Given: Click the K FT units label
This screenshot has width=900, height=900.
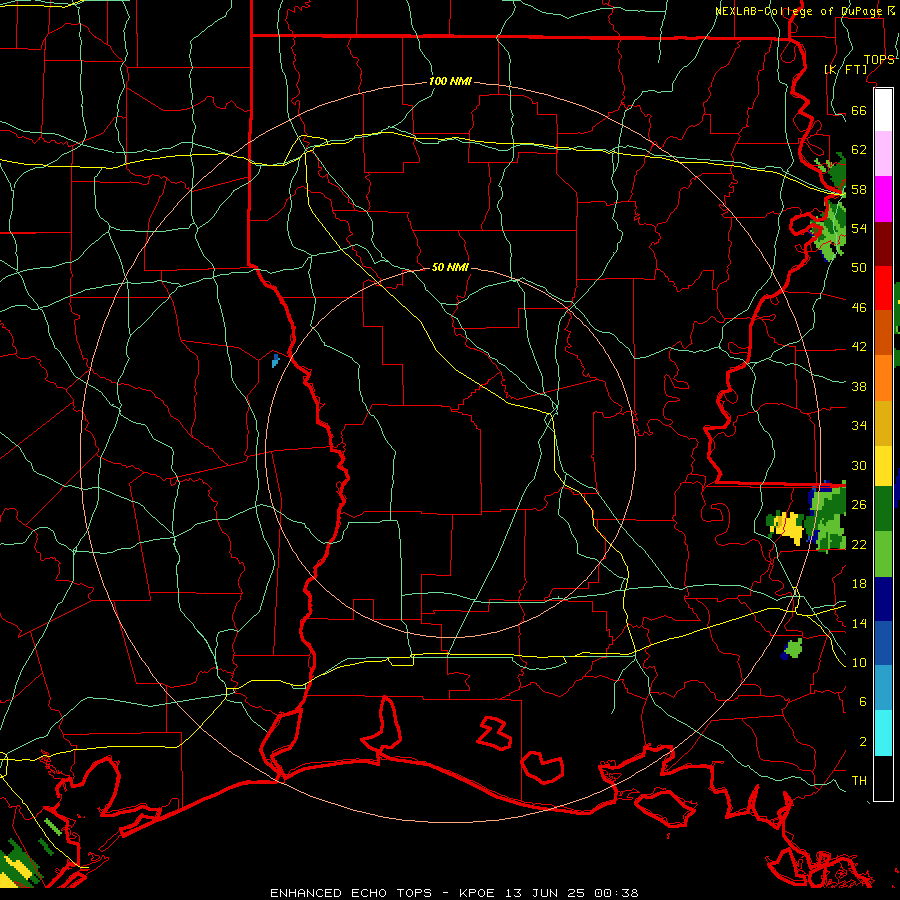Looking at the screenshot, I should 846,69.
